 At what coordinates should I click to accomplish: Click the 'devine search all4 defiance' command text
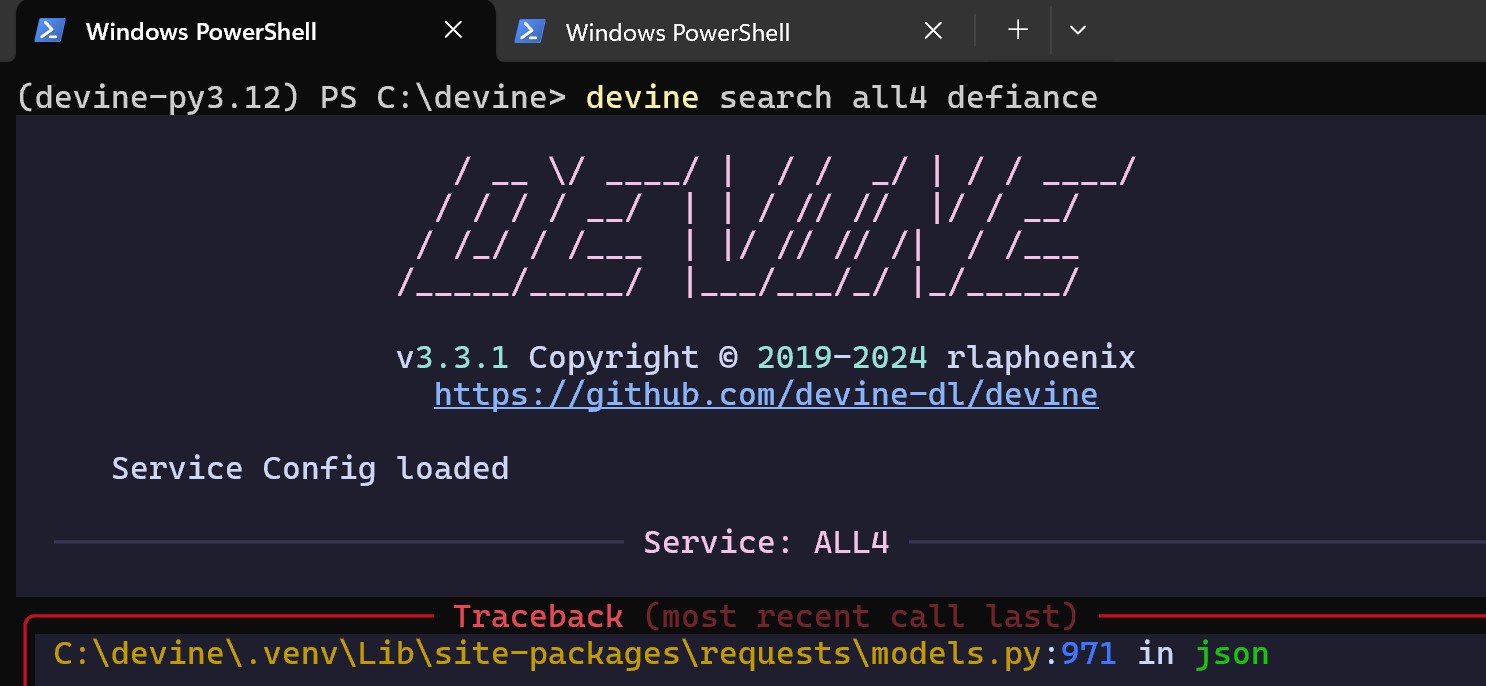point(842,97)
